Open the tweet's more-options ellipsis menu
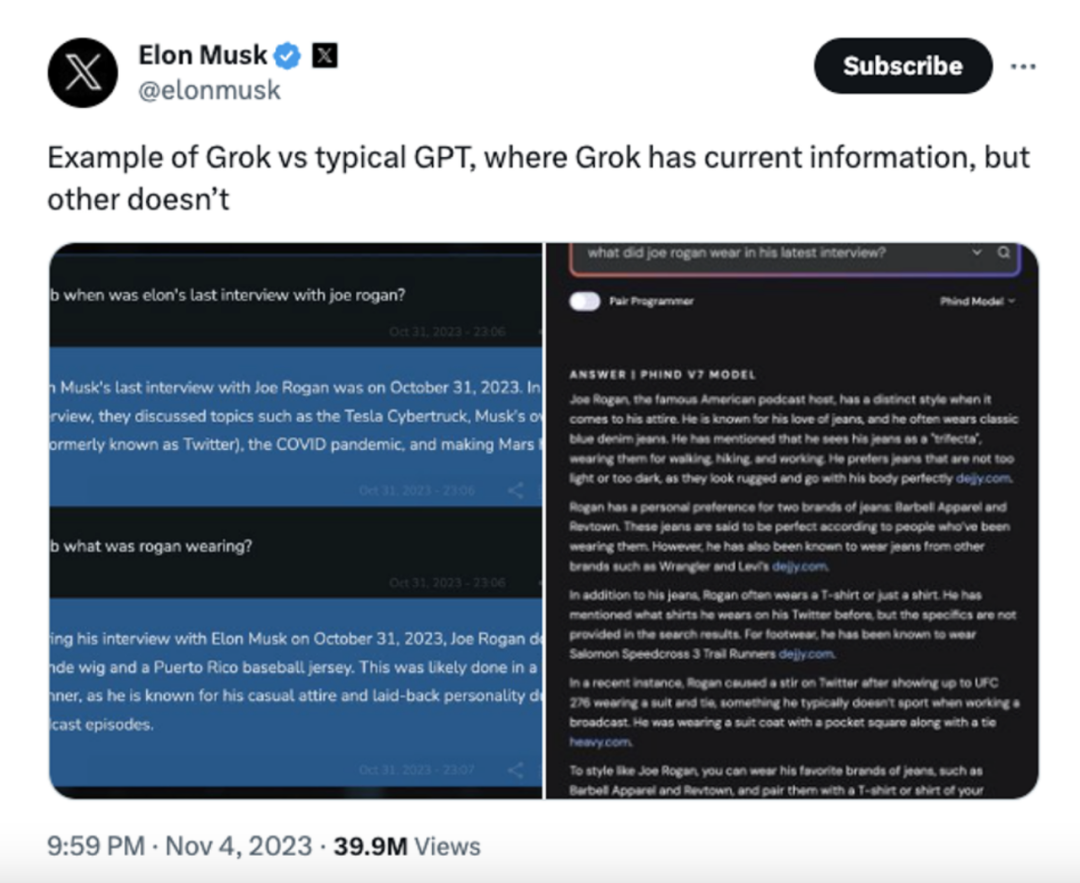Image resolution: width=1080 pixels, height=883 pixels. pos(1024,66)
